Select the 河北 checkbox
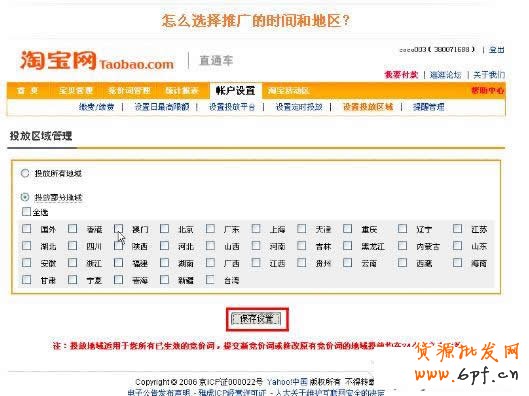529x396 pixels. point(164,246)
